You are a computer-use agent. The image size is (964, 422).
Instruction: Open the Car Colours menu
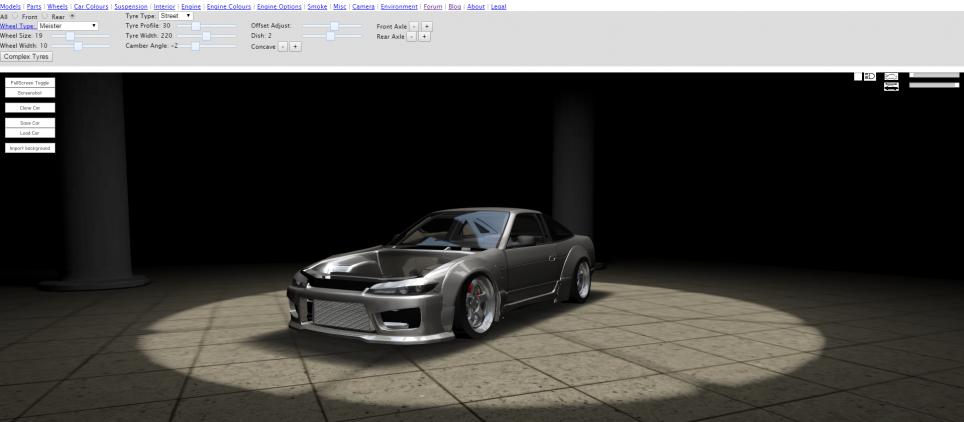pyautogui.click(x=91, y=6)
